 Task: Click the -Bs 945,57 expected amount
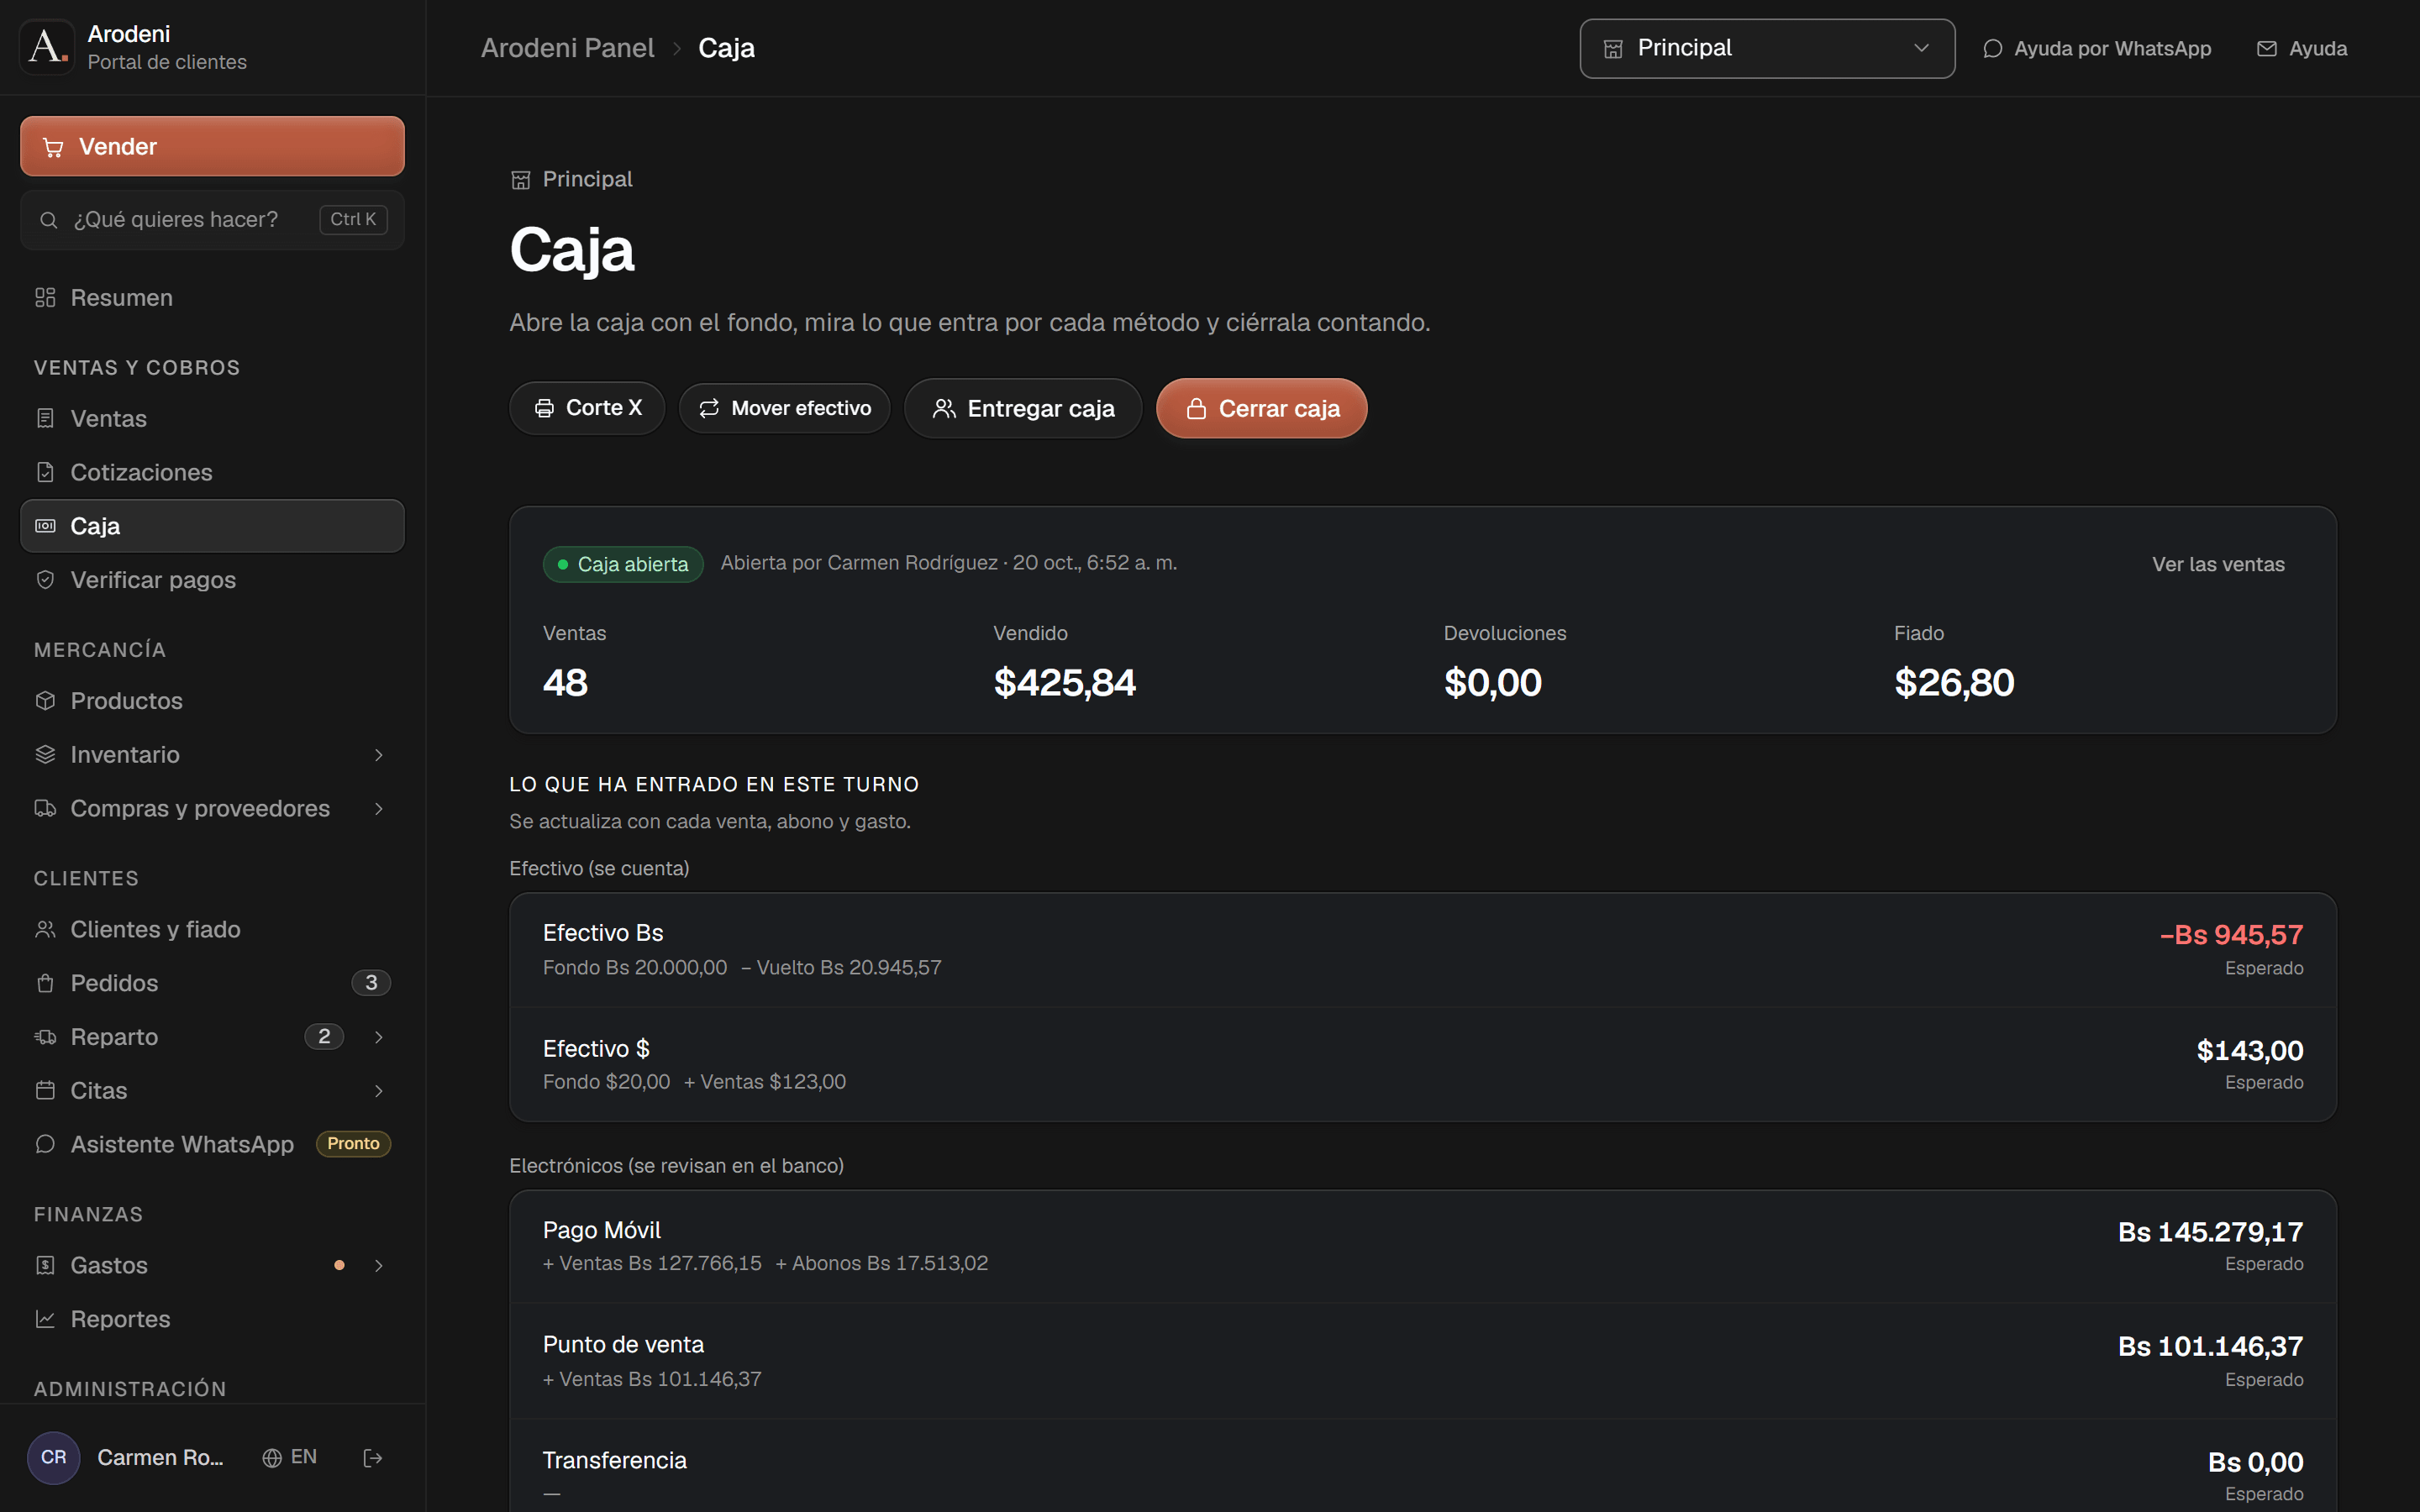point(2231,935)
